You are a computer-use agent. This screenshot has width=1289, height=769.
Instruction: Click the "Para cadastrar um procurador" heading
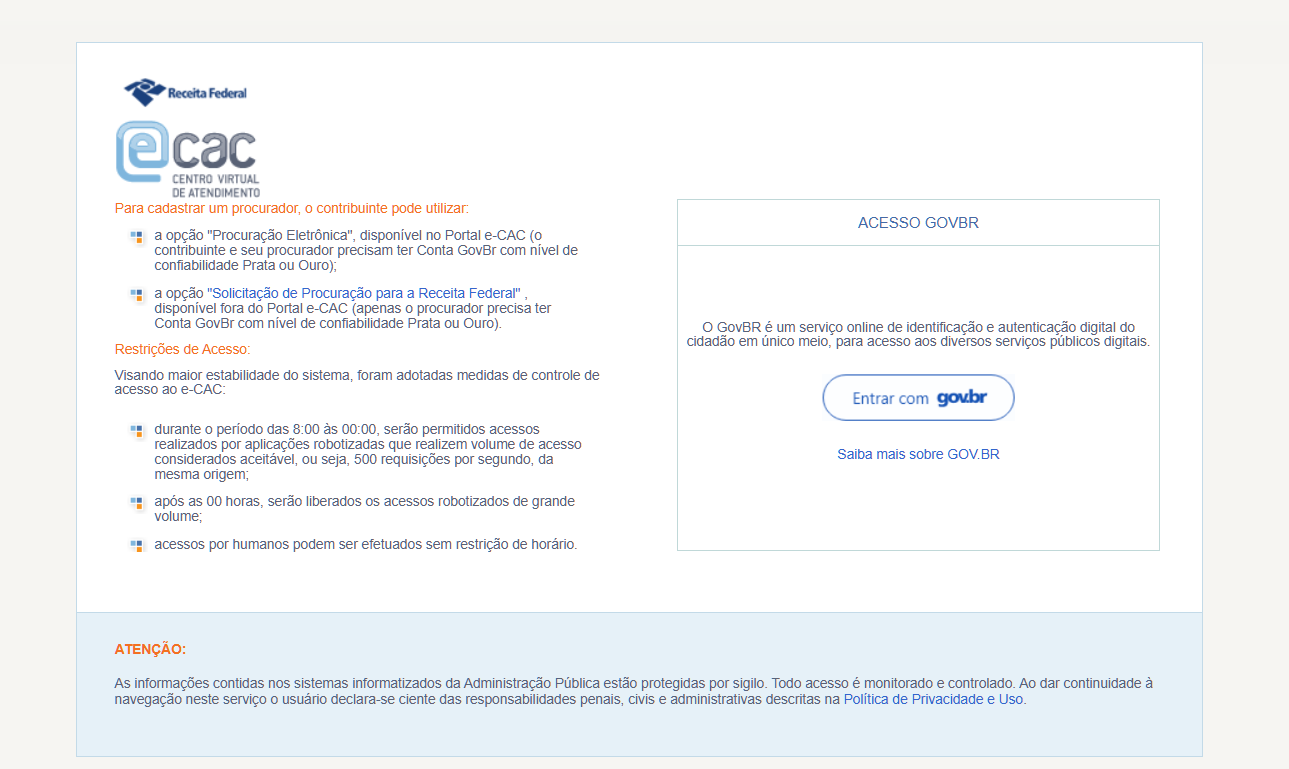(x=292, y=209)
